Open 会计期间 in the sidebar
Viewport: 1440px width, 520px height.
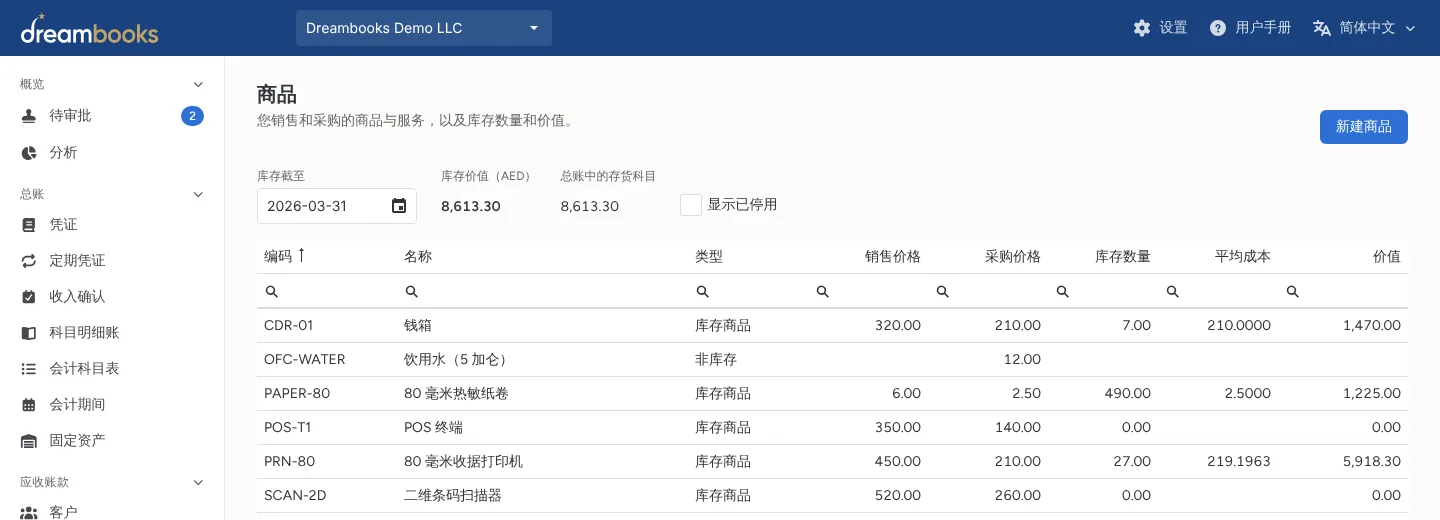click(x=112, y=405)
